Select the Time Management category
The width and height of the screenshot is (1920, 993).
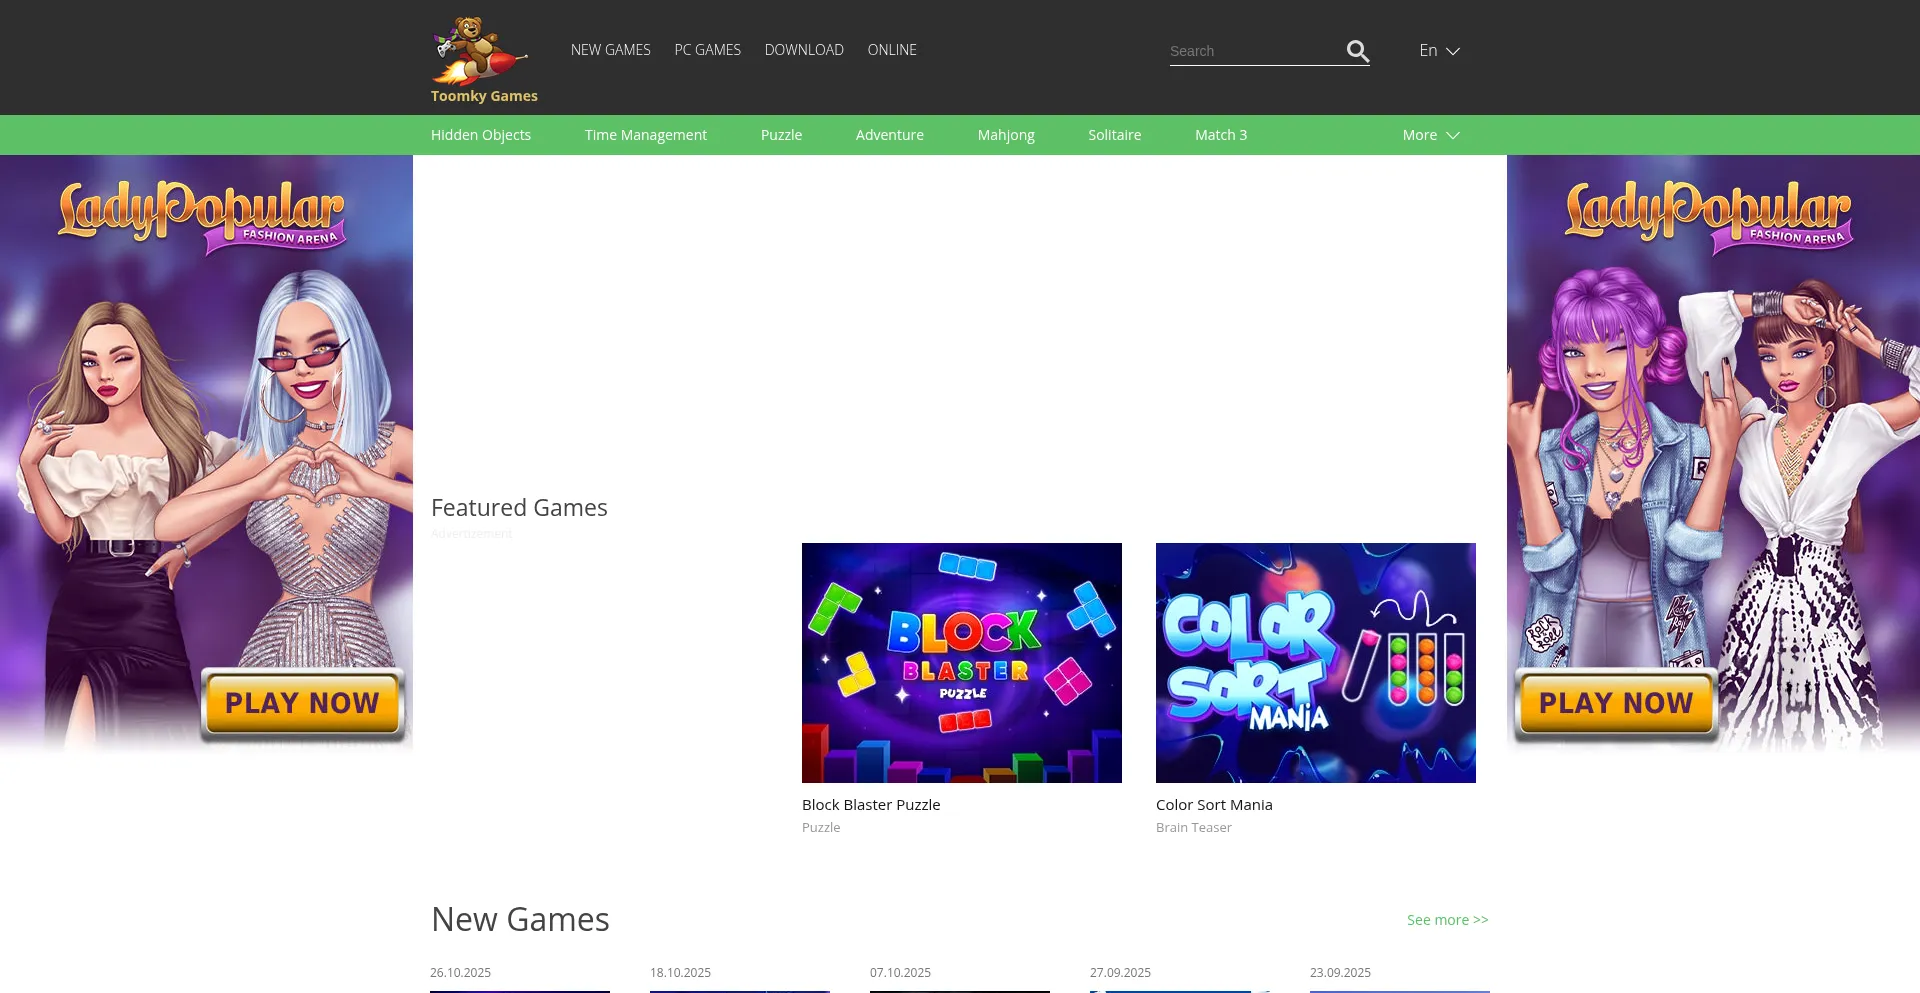(645, 135)
